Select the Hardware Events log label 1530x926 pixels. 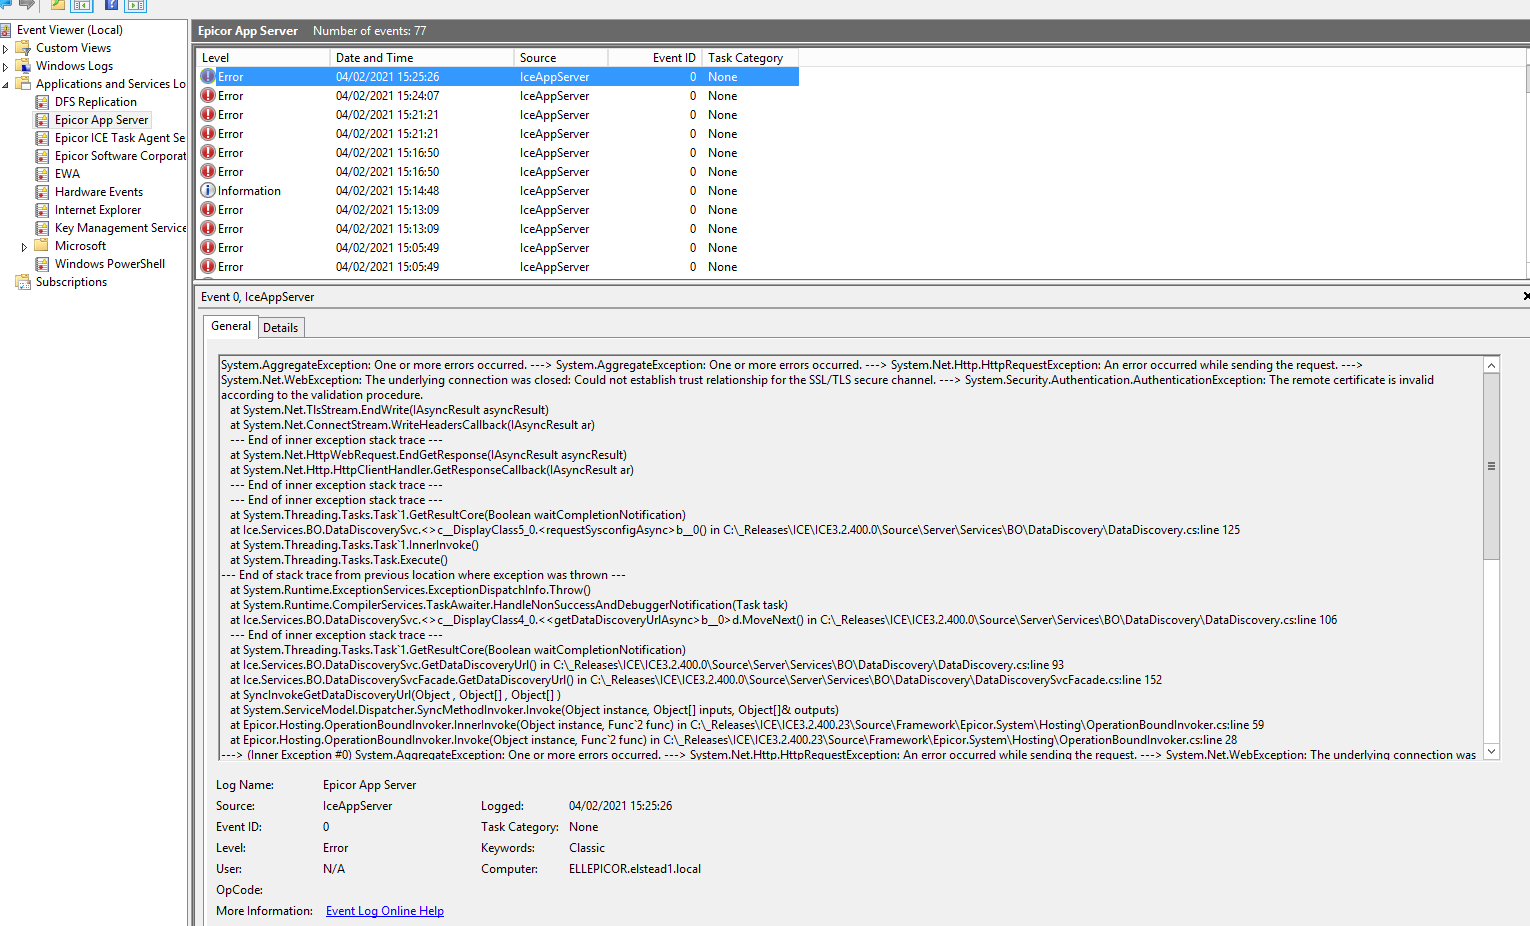tap(99, 192)
